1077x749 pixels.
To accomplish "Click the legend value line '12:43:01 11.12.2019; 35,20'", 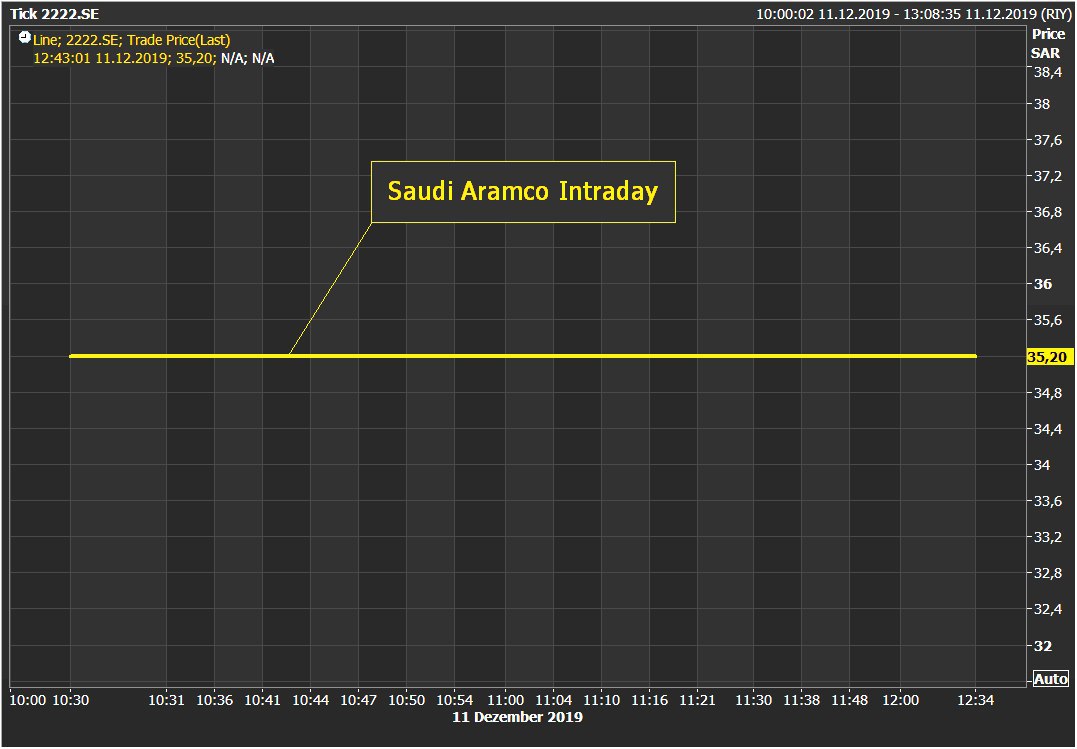I will pos(125,58).
